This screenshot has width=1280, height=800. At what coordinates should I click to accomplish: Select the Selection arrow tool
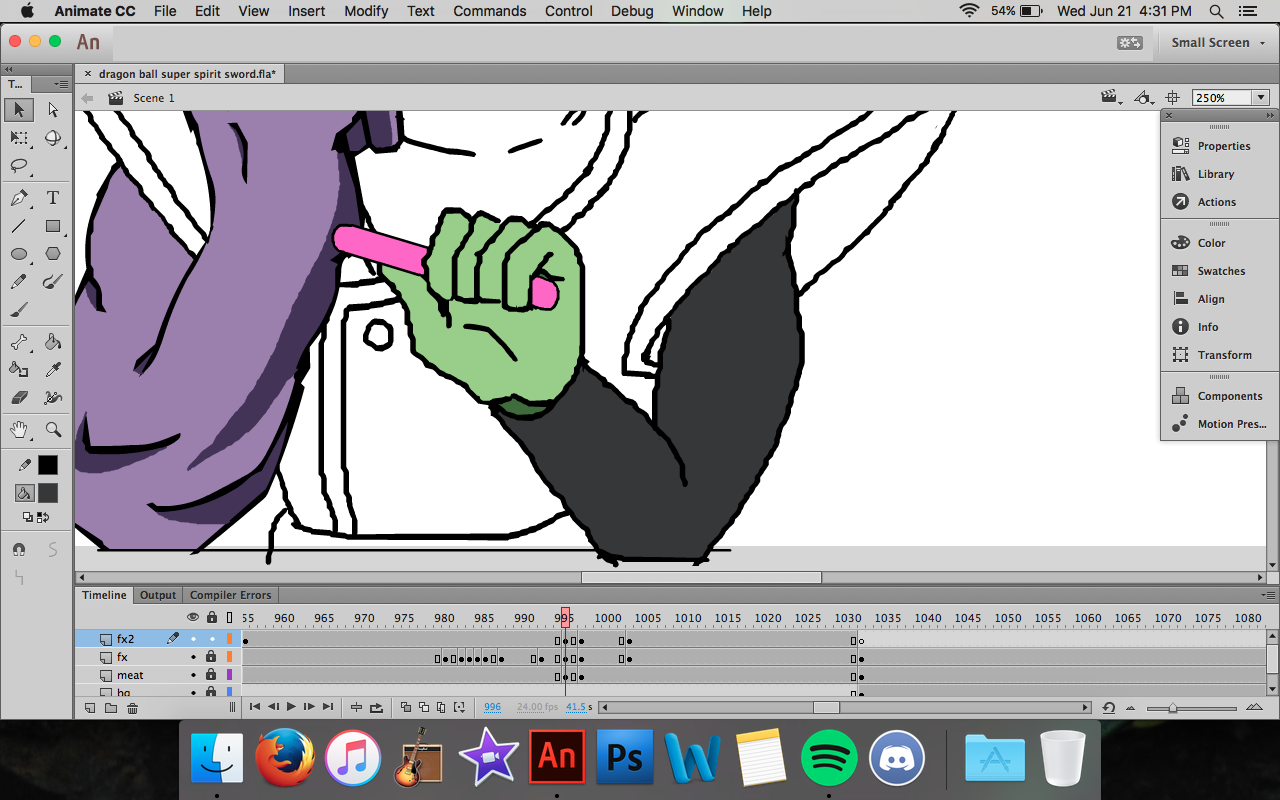(18, 110)
